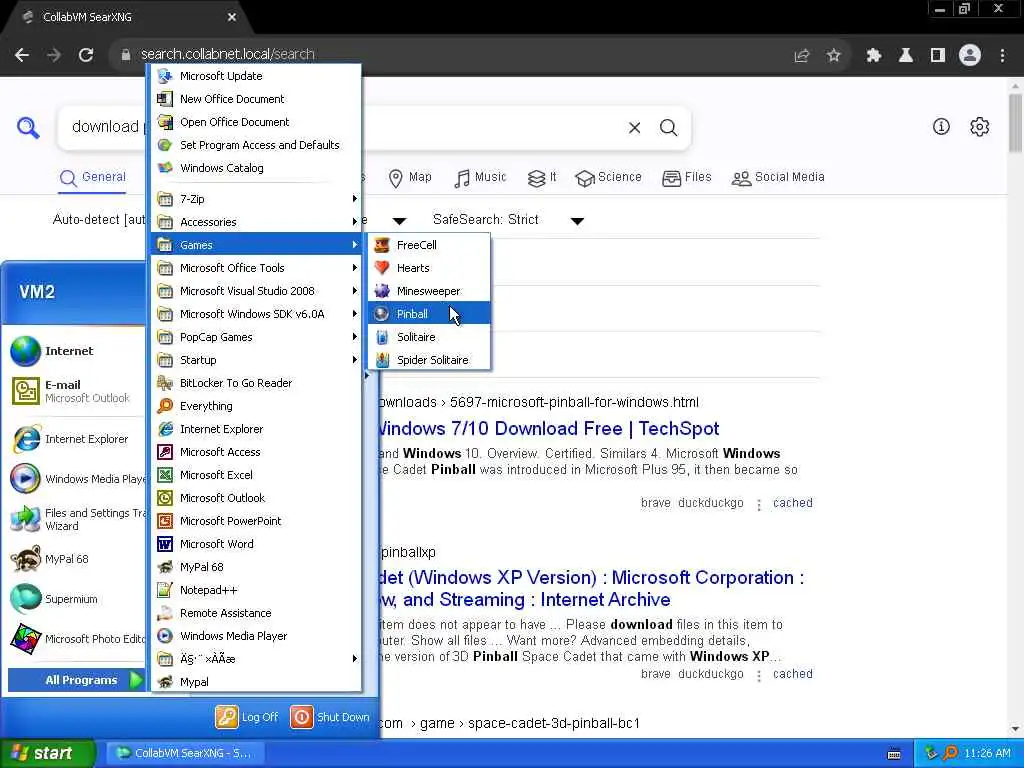
Task: Open E-mail Microsoft Outlook pinned shortcut
Action: (74, 391)
